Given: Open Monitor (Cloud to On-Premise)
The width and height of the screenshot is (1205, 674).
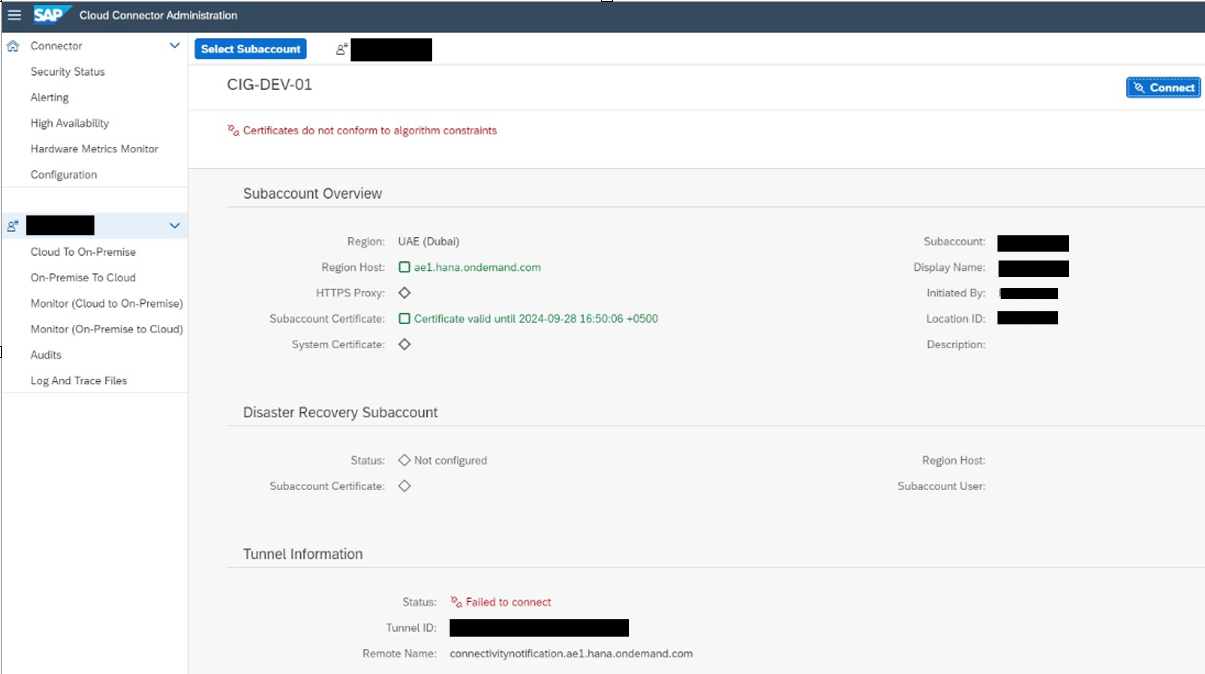Looking at the screenshot, I should pyautogui.click(x=106, y=303).
